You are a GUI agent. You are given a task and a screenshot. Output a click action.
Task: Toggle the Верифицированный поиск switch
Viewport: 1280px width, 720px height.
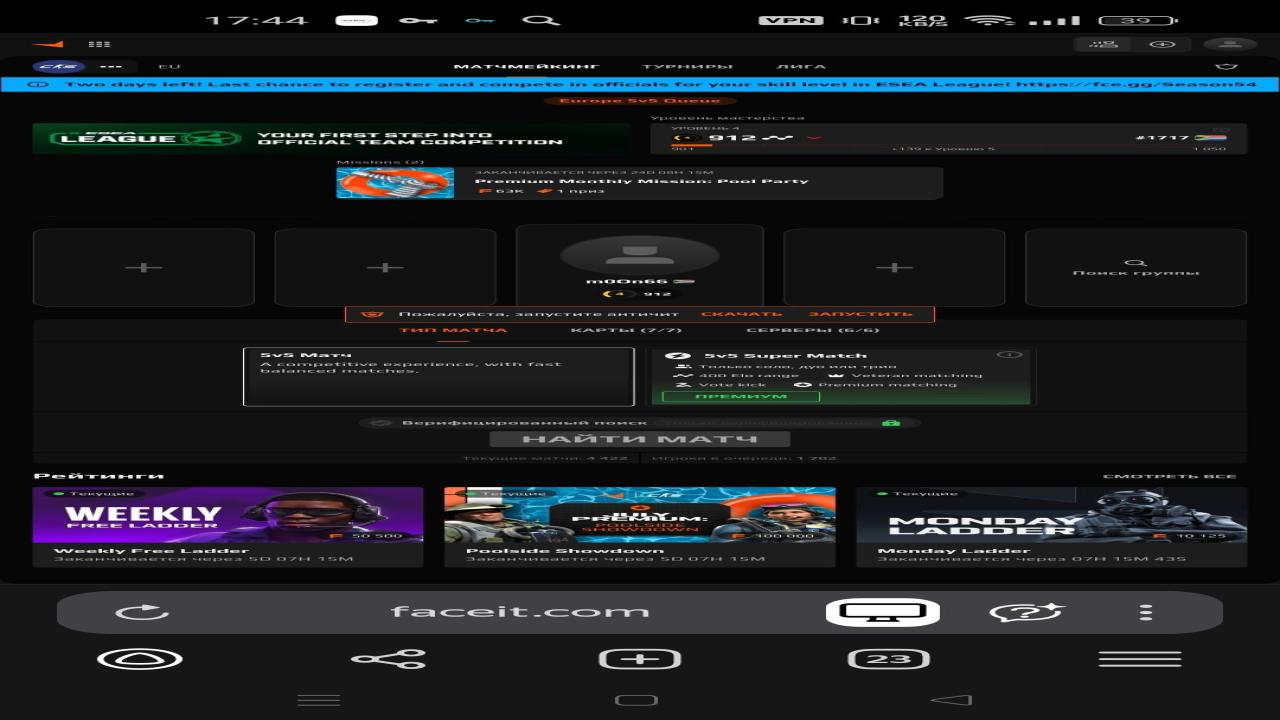[x=381, y=423]
